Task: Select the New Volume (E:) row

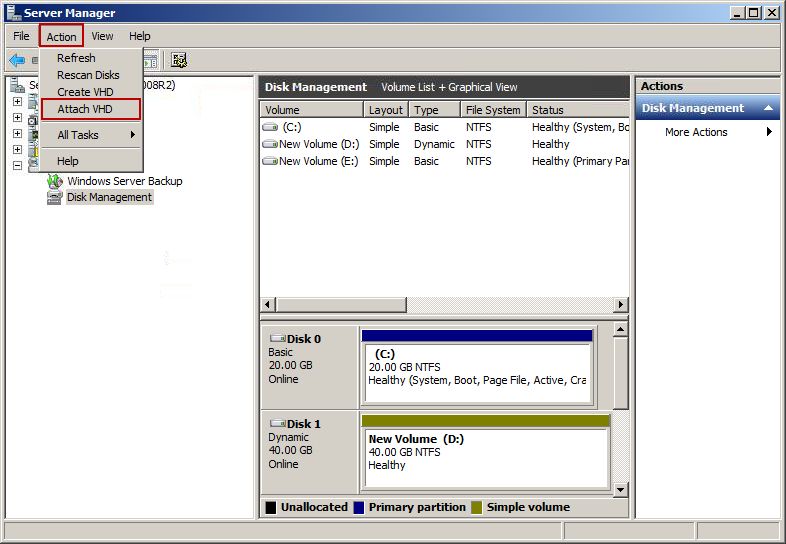Action: 445,161
